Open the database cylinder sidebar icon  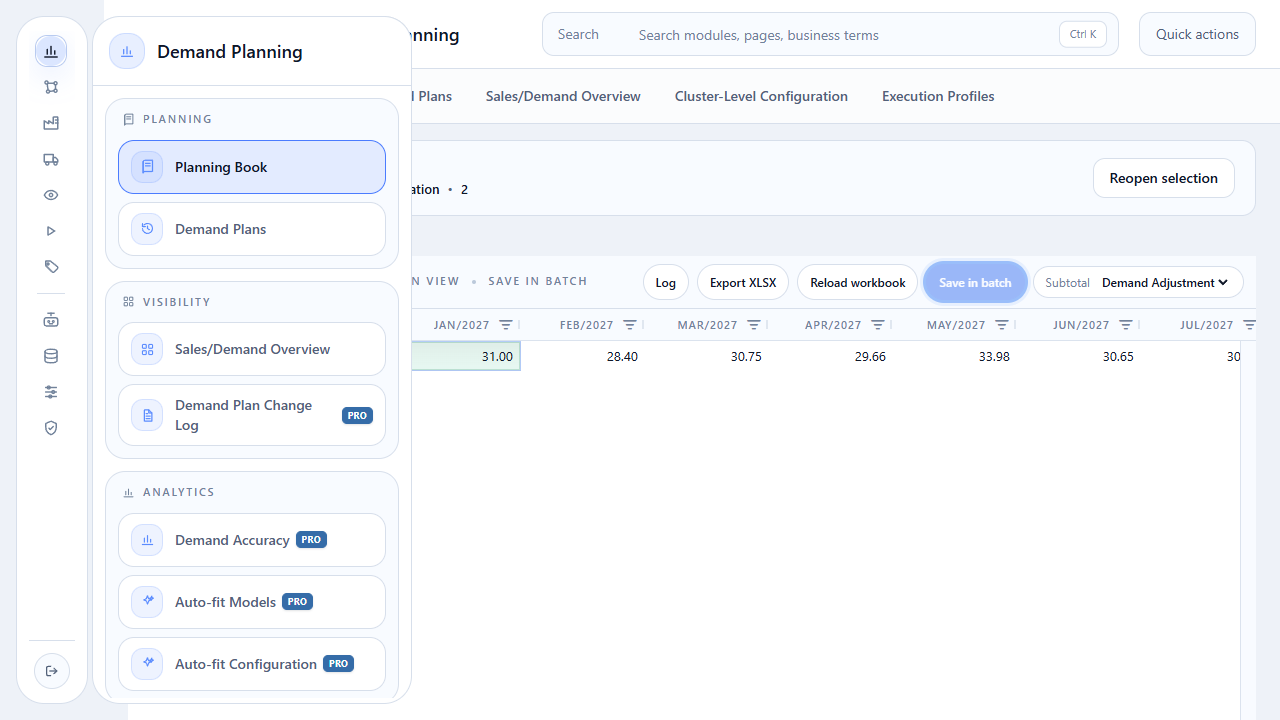pos(51,356)
